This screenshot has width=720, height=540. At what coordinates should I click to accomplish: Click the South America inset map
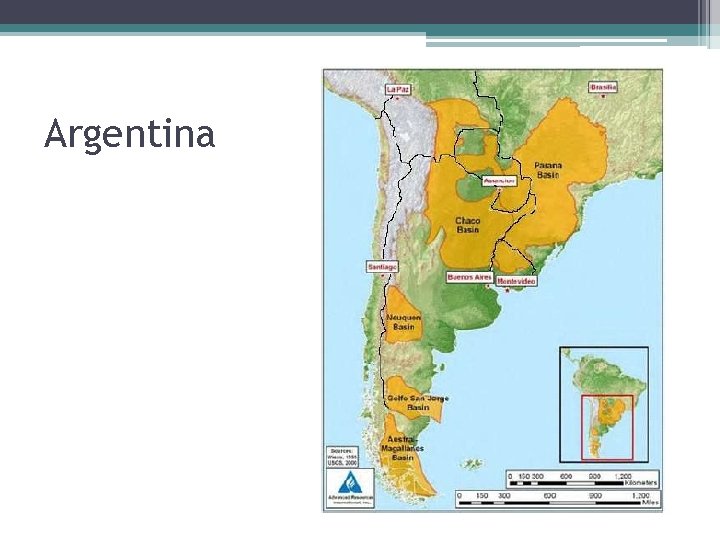604,405
